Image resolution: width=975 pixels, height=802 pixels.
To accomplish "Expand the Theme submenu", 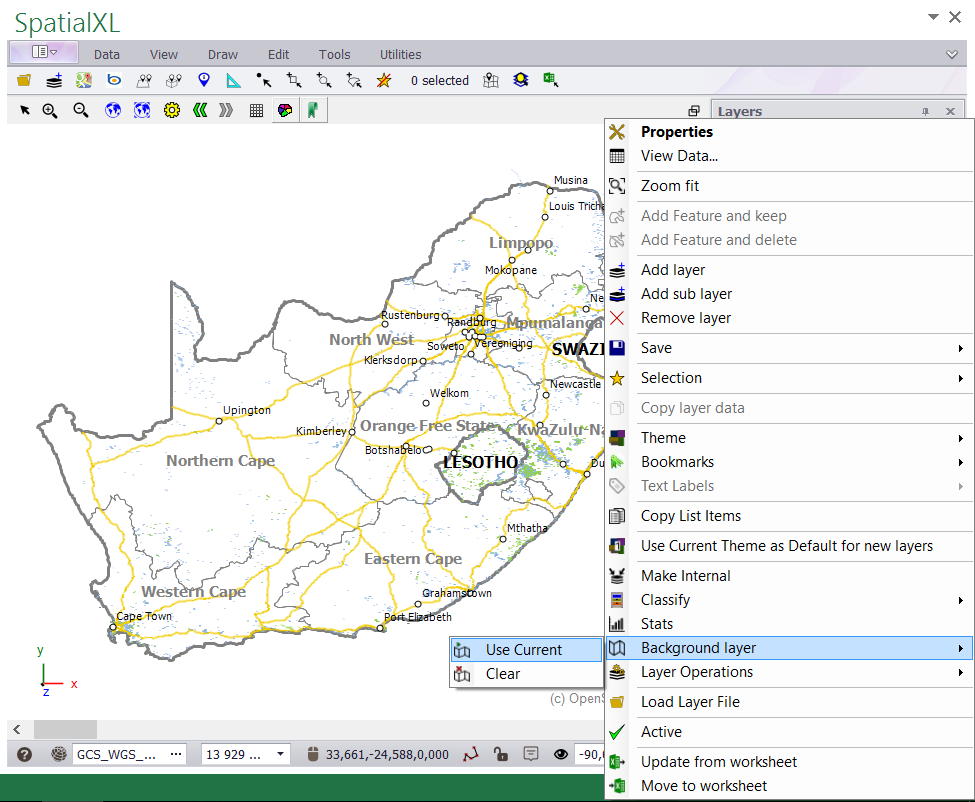I will click(x=663, y=438).
